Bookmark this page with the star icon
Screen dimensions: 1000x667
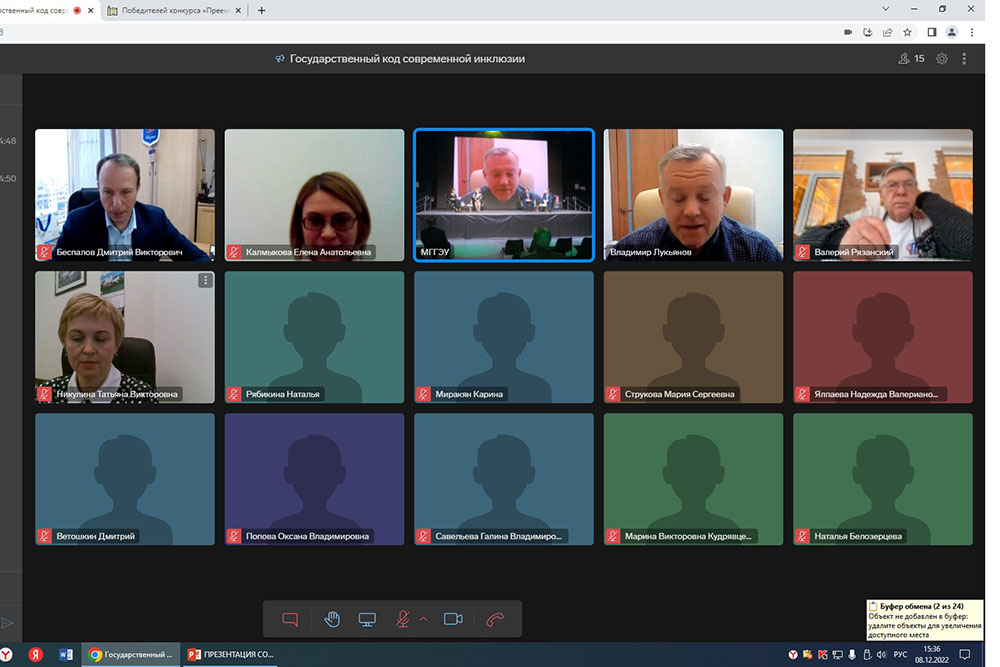click(907, 32)
